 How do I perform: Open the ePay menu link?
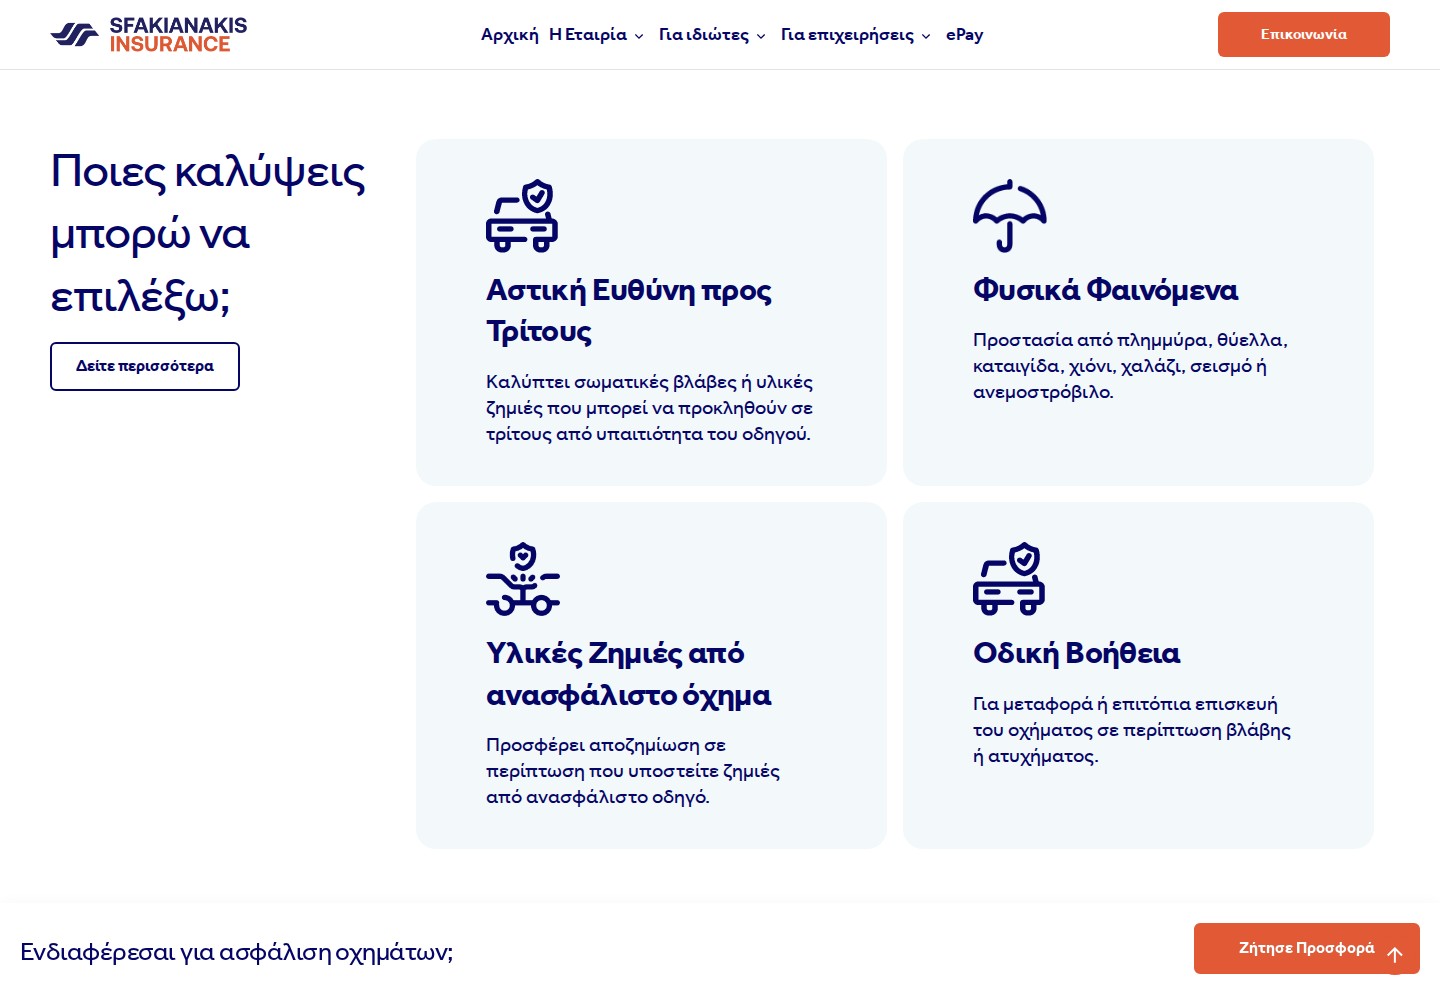tap(965, 35)
